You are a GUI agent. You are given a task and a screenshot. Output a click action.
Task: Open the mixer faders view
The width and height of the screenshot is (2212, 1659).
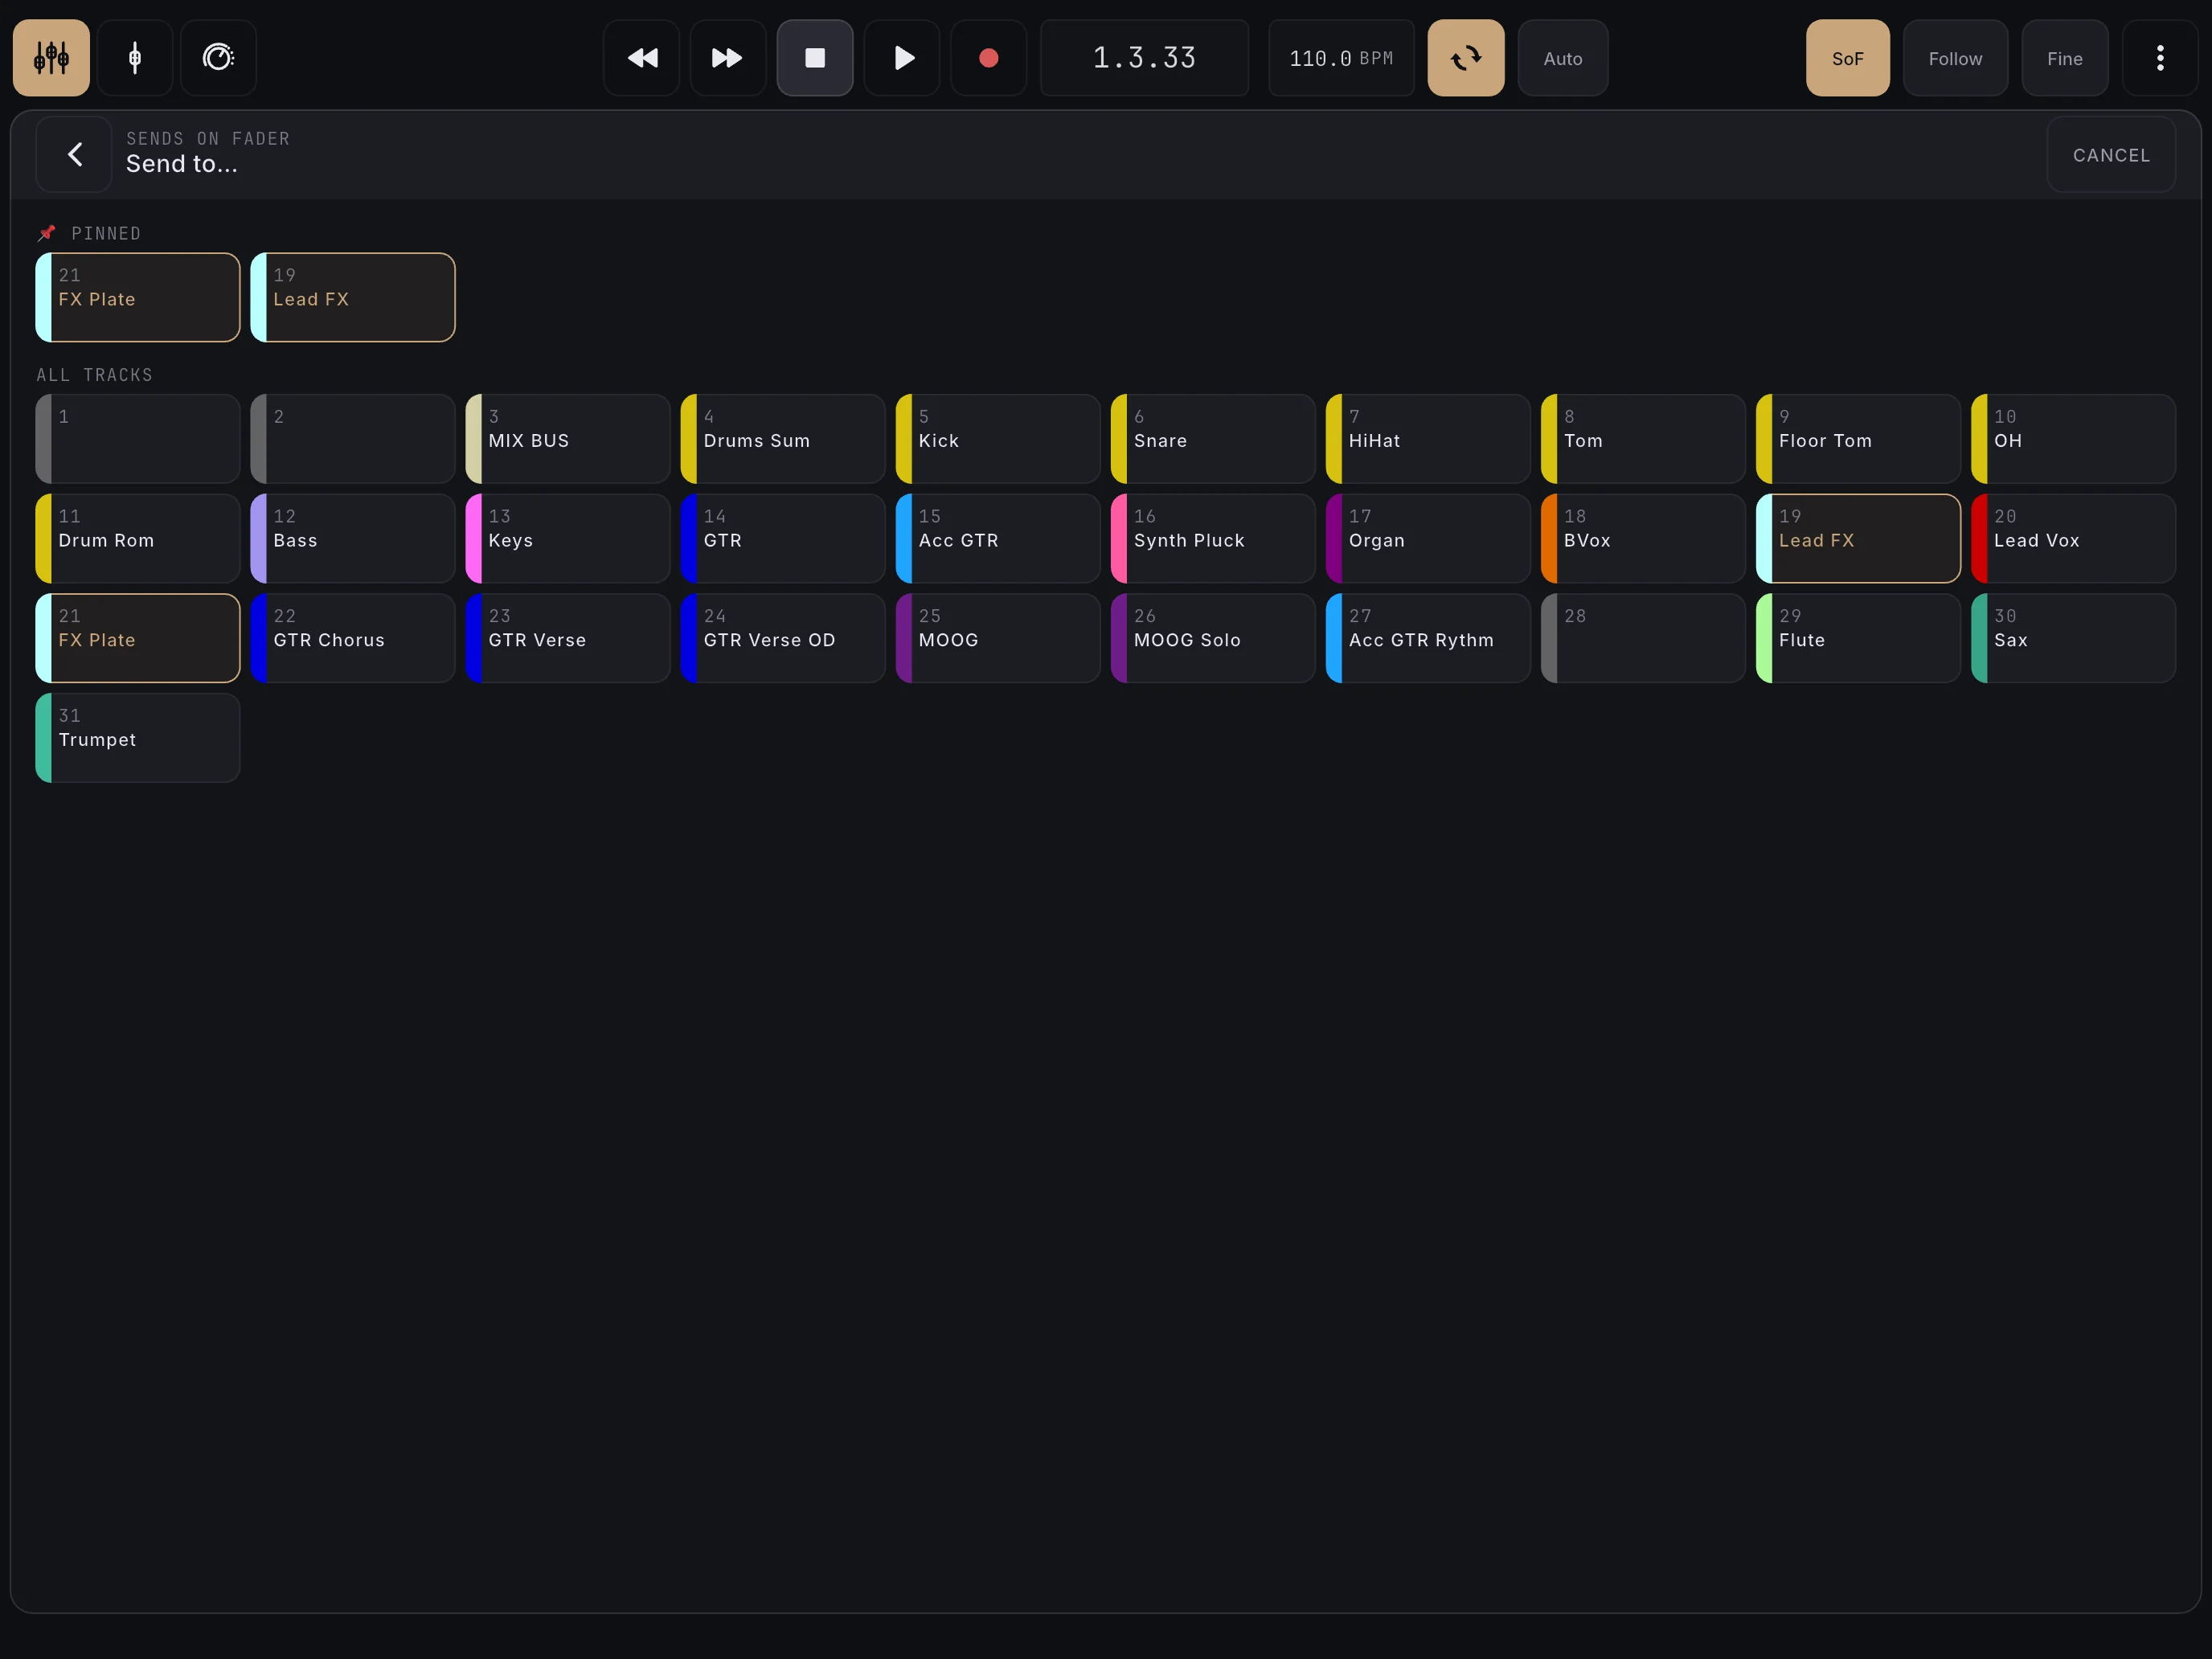51,58
